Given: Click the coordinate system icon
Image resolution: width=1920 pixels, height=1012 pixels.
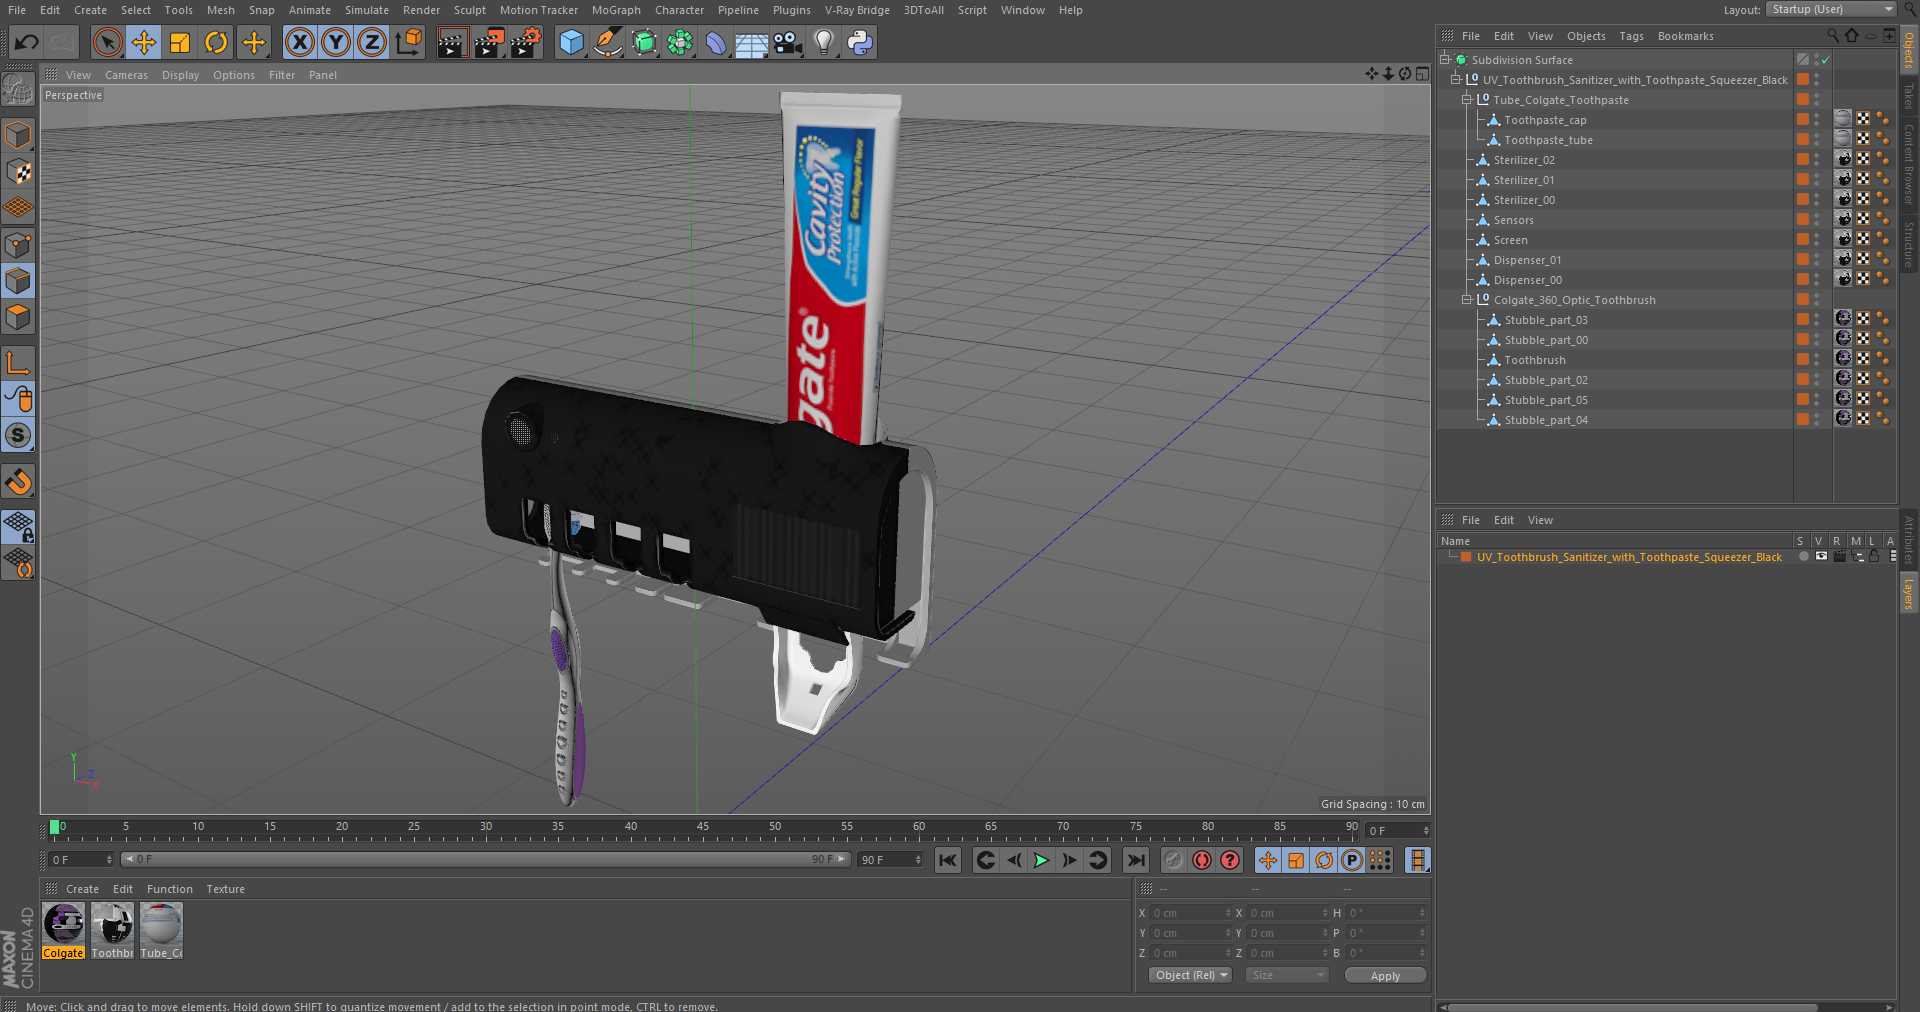Looking at the screenshot, I should [409, 42].
